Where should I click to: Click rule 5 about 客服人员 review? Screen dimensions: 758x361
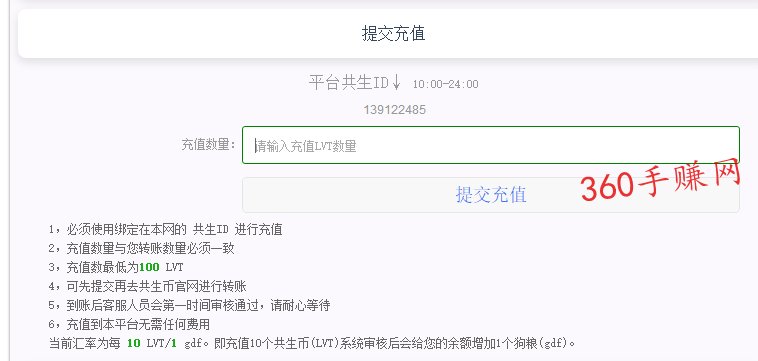pos(190,305)
